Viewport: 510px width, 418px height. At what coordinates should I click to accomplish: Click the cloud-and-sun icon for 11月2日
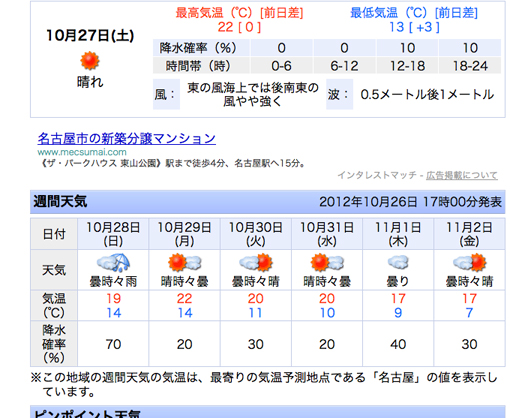470,262
